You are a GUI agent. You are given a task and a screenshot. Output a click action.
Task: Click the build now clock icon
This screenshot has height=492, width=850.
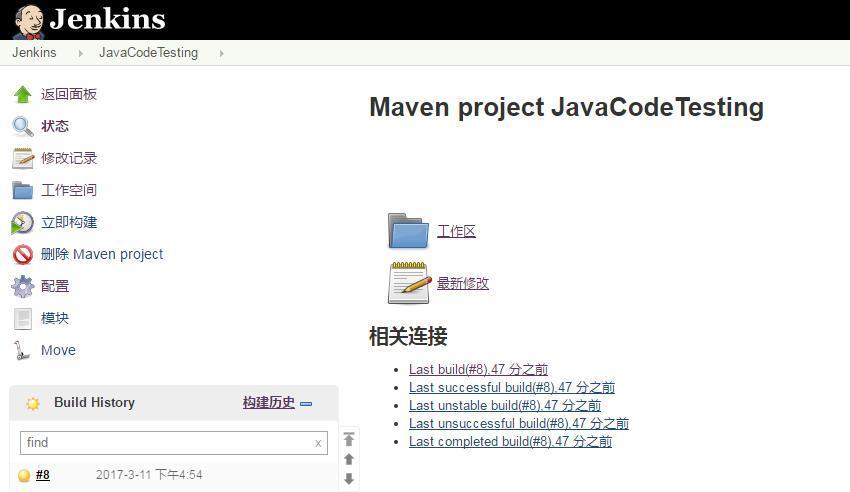pos(22,223)
